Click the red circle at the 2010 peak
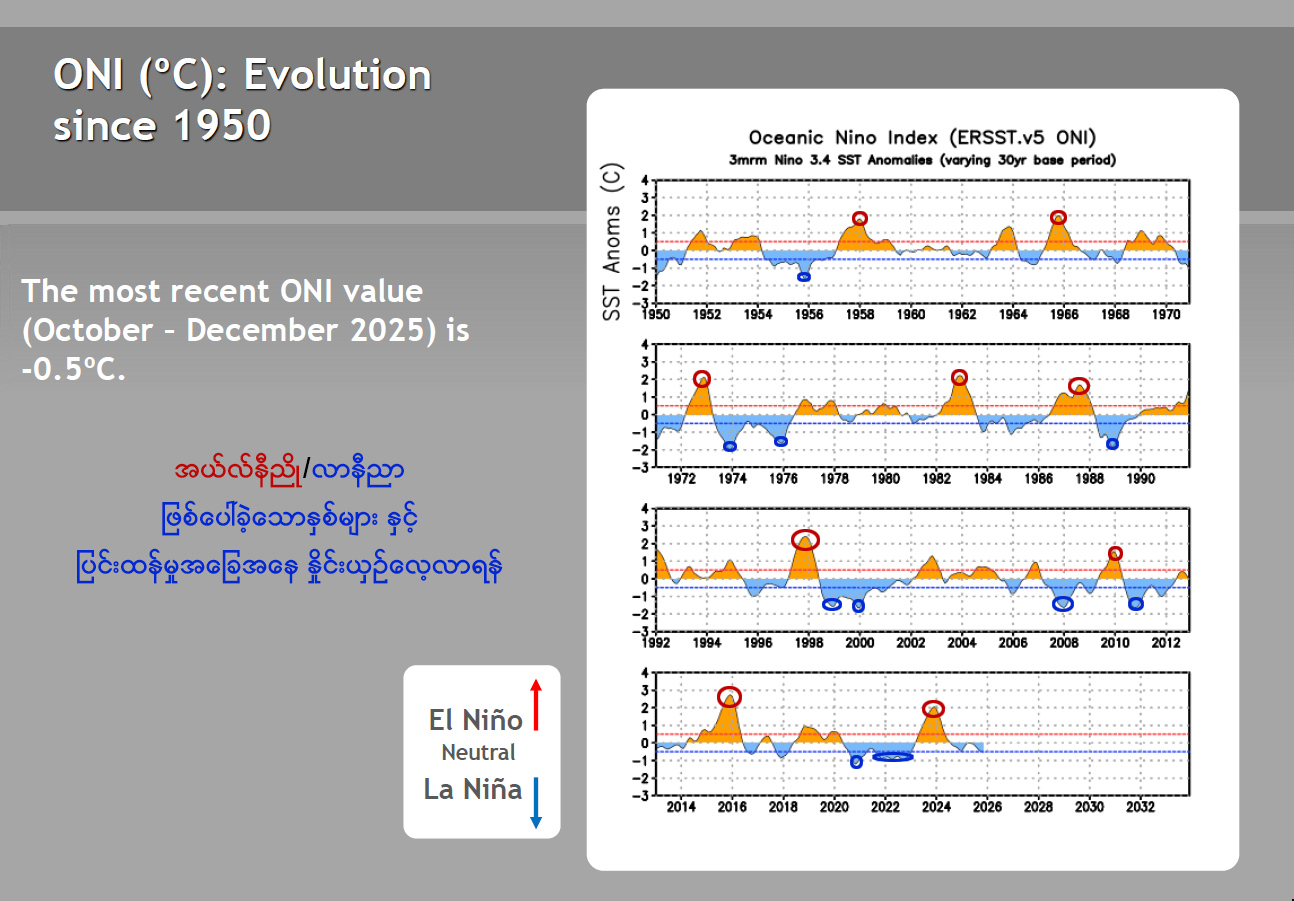Viewport: 1294px width, 901px height. tap(1115, 554)
